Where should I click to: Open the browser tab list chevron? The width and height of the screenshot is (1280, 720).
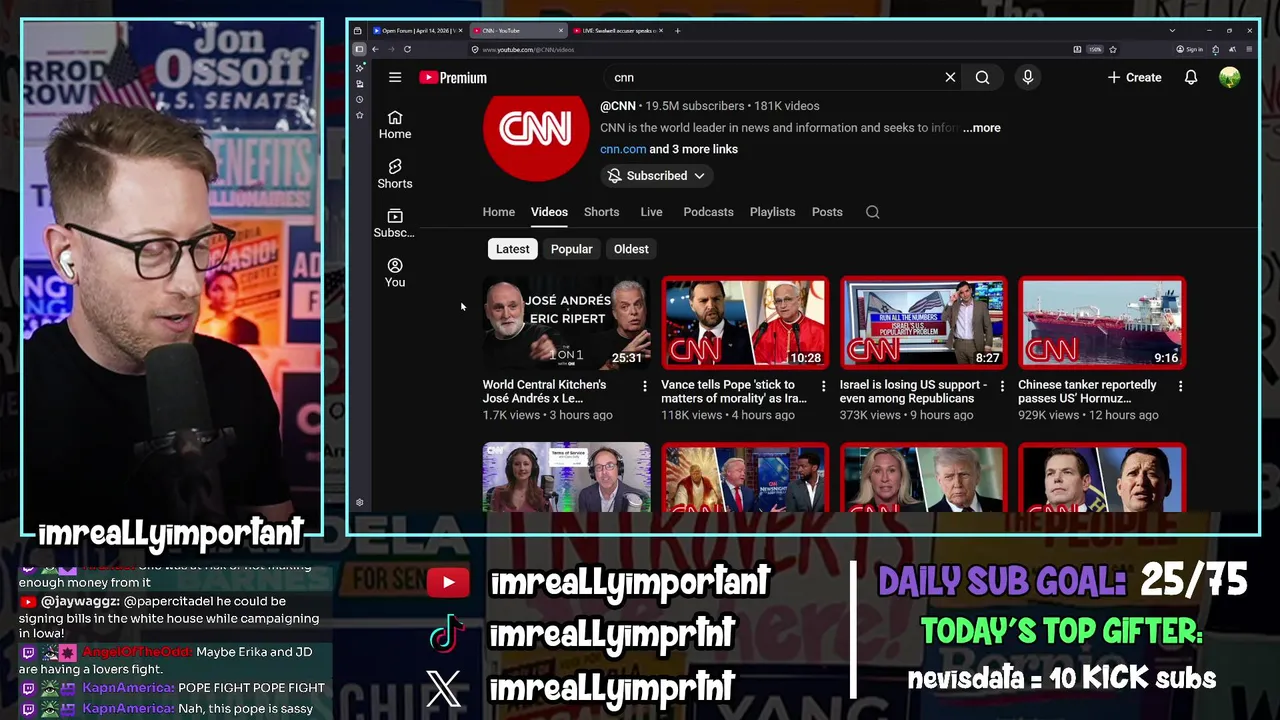[1172, 31]
